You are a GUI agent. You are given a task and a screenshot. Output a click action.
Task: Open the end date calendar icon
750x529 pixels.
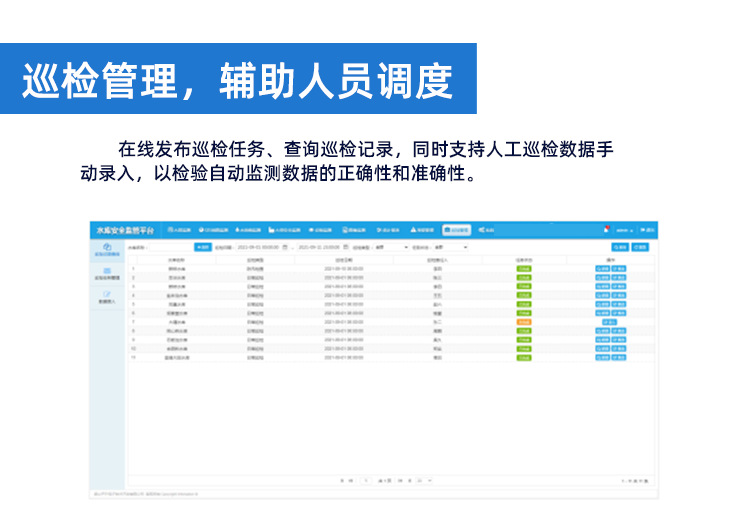point(346,247)
